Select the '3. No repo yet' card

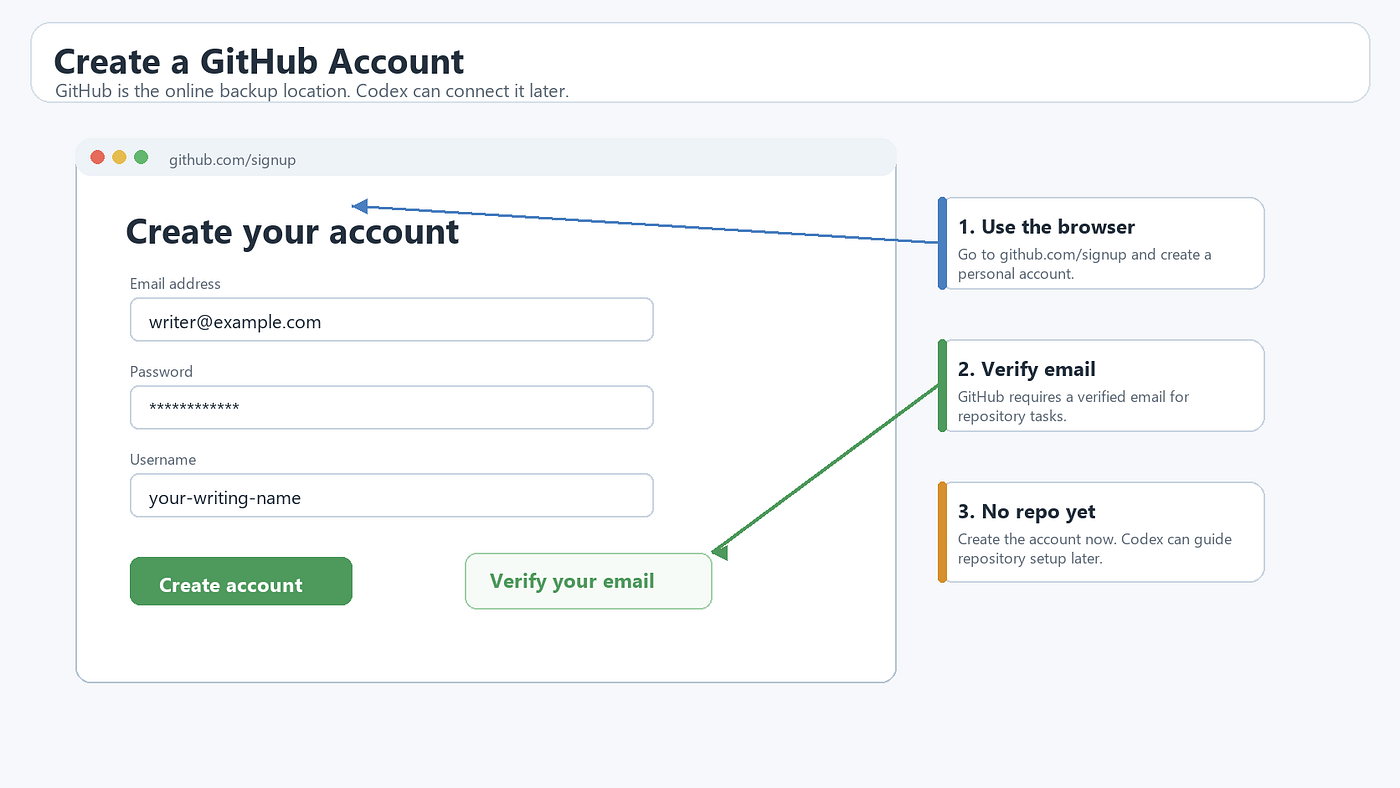(x=1101, y=532)
